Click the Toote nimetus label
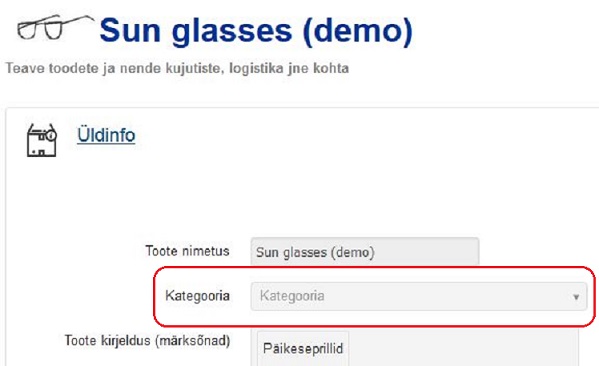 [187, 251]
